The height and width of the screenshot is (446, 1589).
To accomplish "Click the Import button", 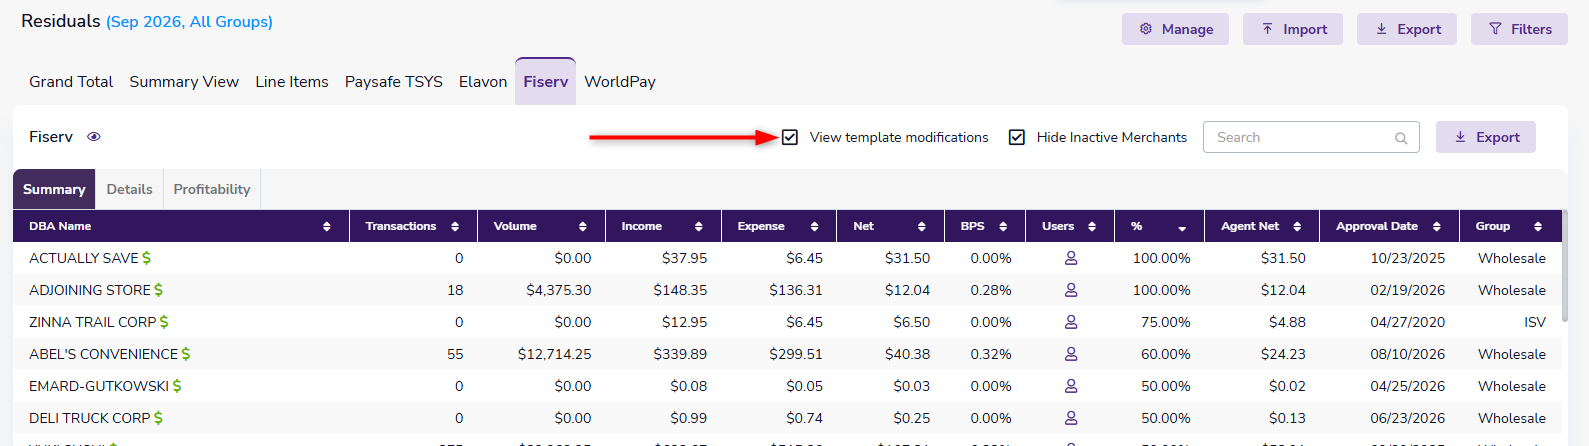I will pyautogui.click(x=1293, y=29).
